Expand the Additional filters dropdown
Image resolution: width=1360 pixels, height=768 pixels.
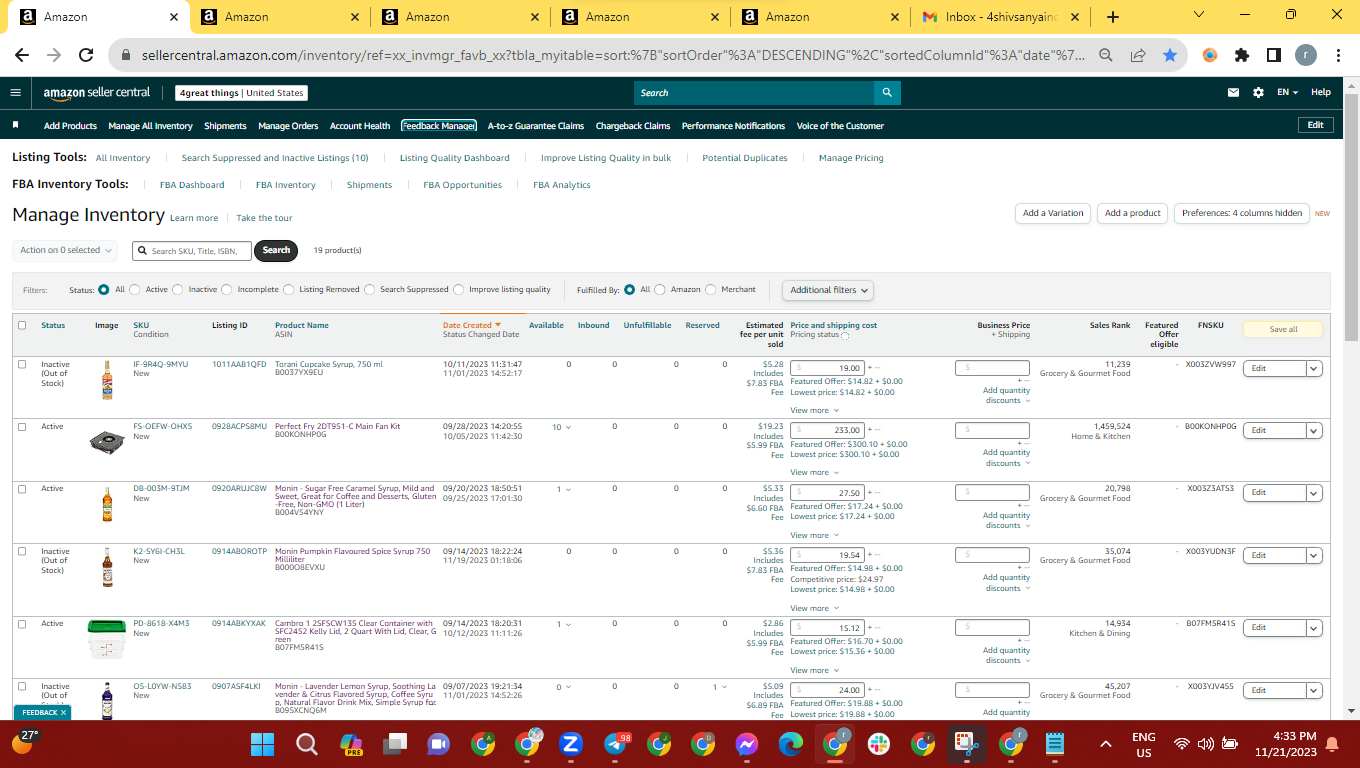tap(827, 290)
